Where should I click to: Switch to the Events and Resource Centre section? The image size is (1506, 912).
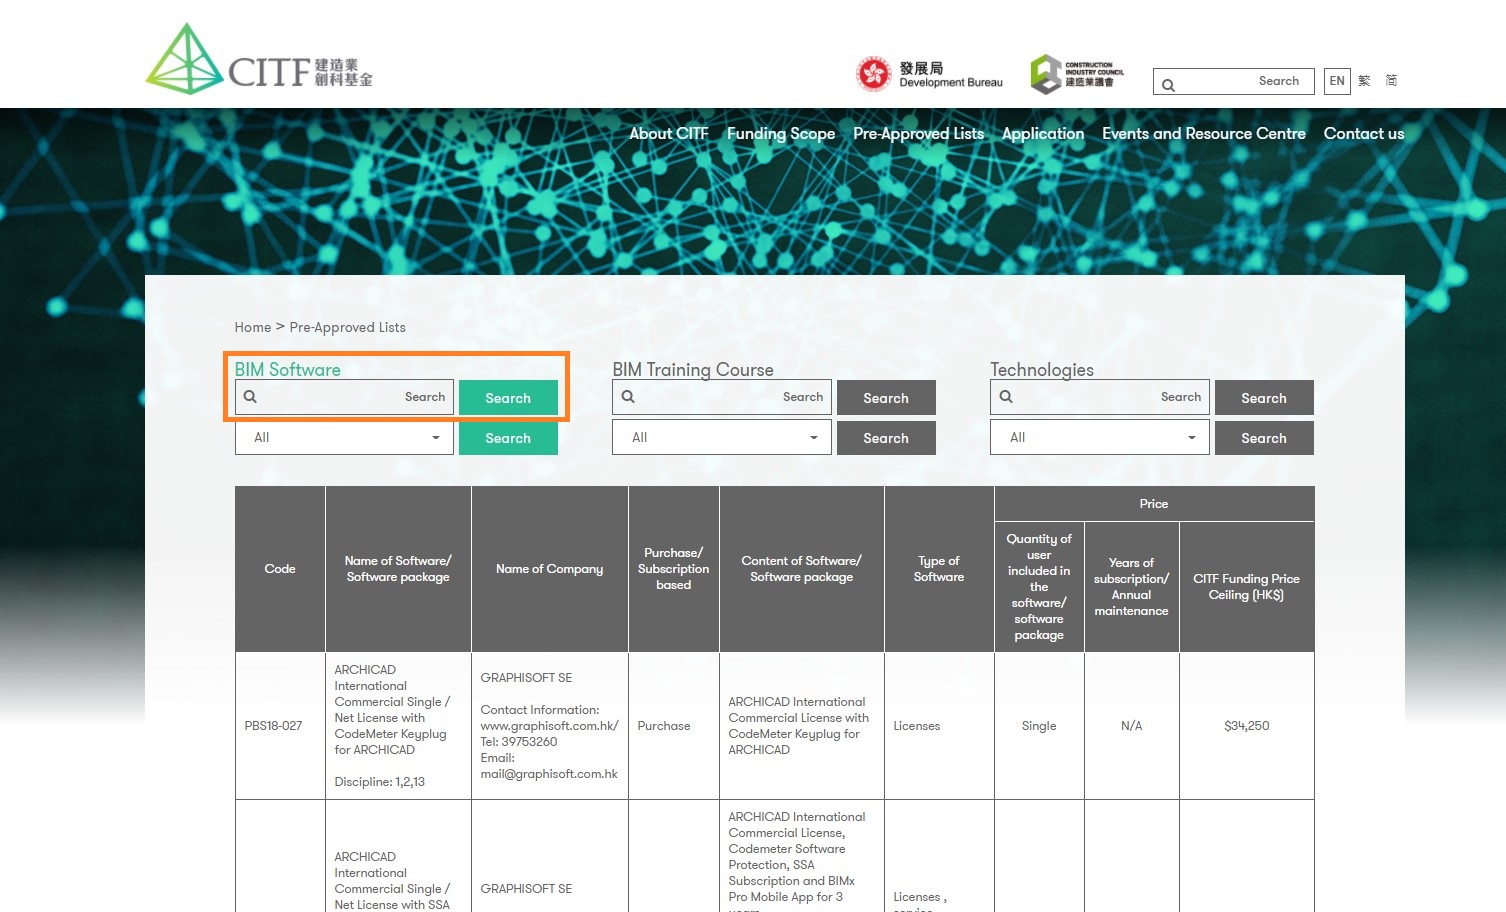pos(1203,133)
